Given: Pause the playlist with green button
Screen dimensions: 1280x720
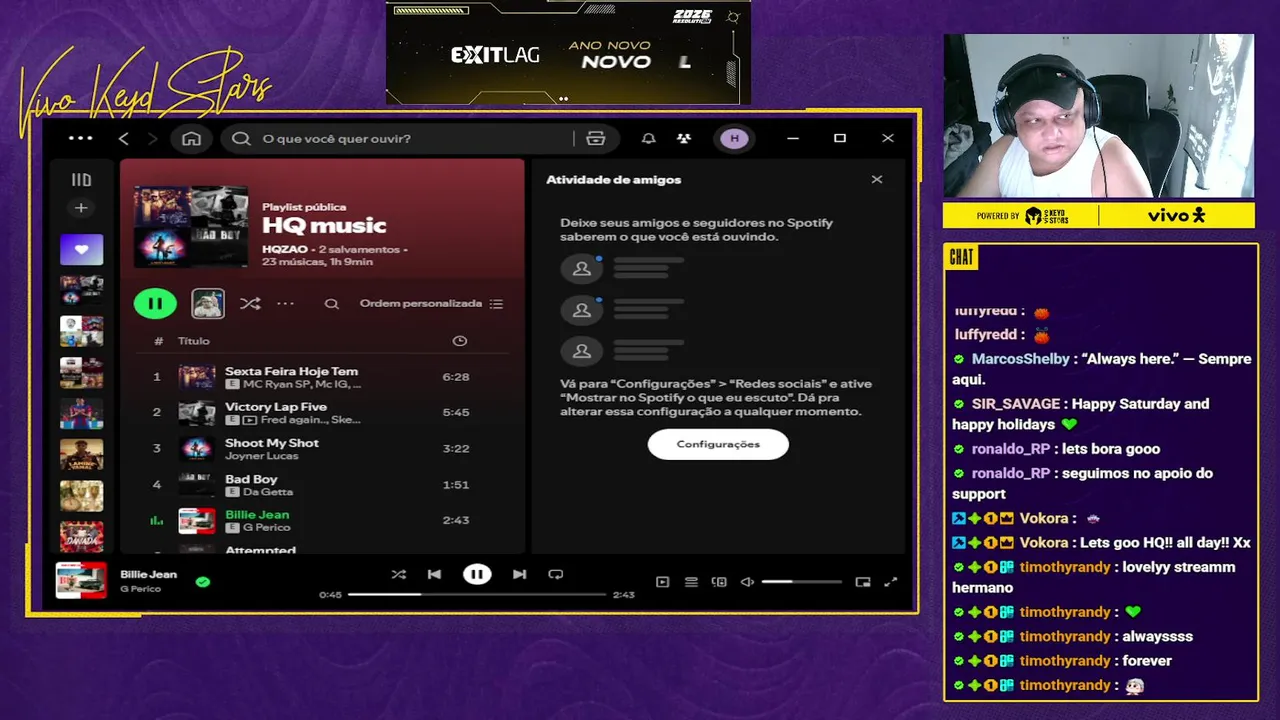Looking at the screenshot, I should click(x=155, y=304).
